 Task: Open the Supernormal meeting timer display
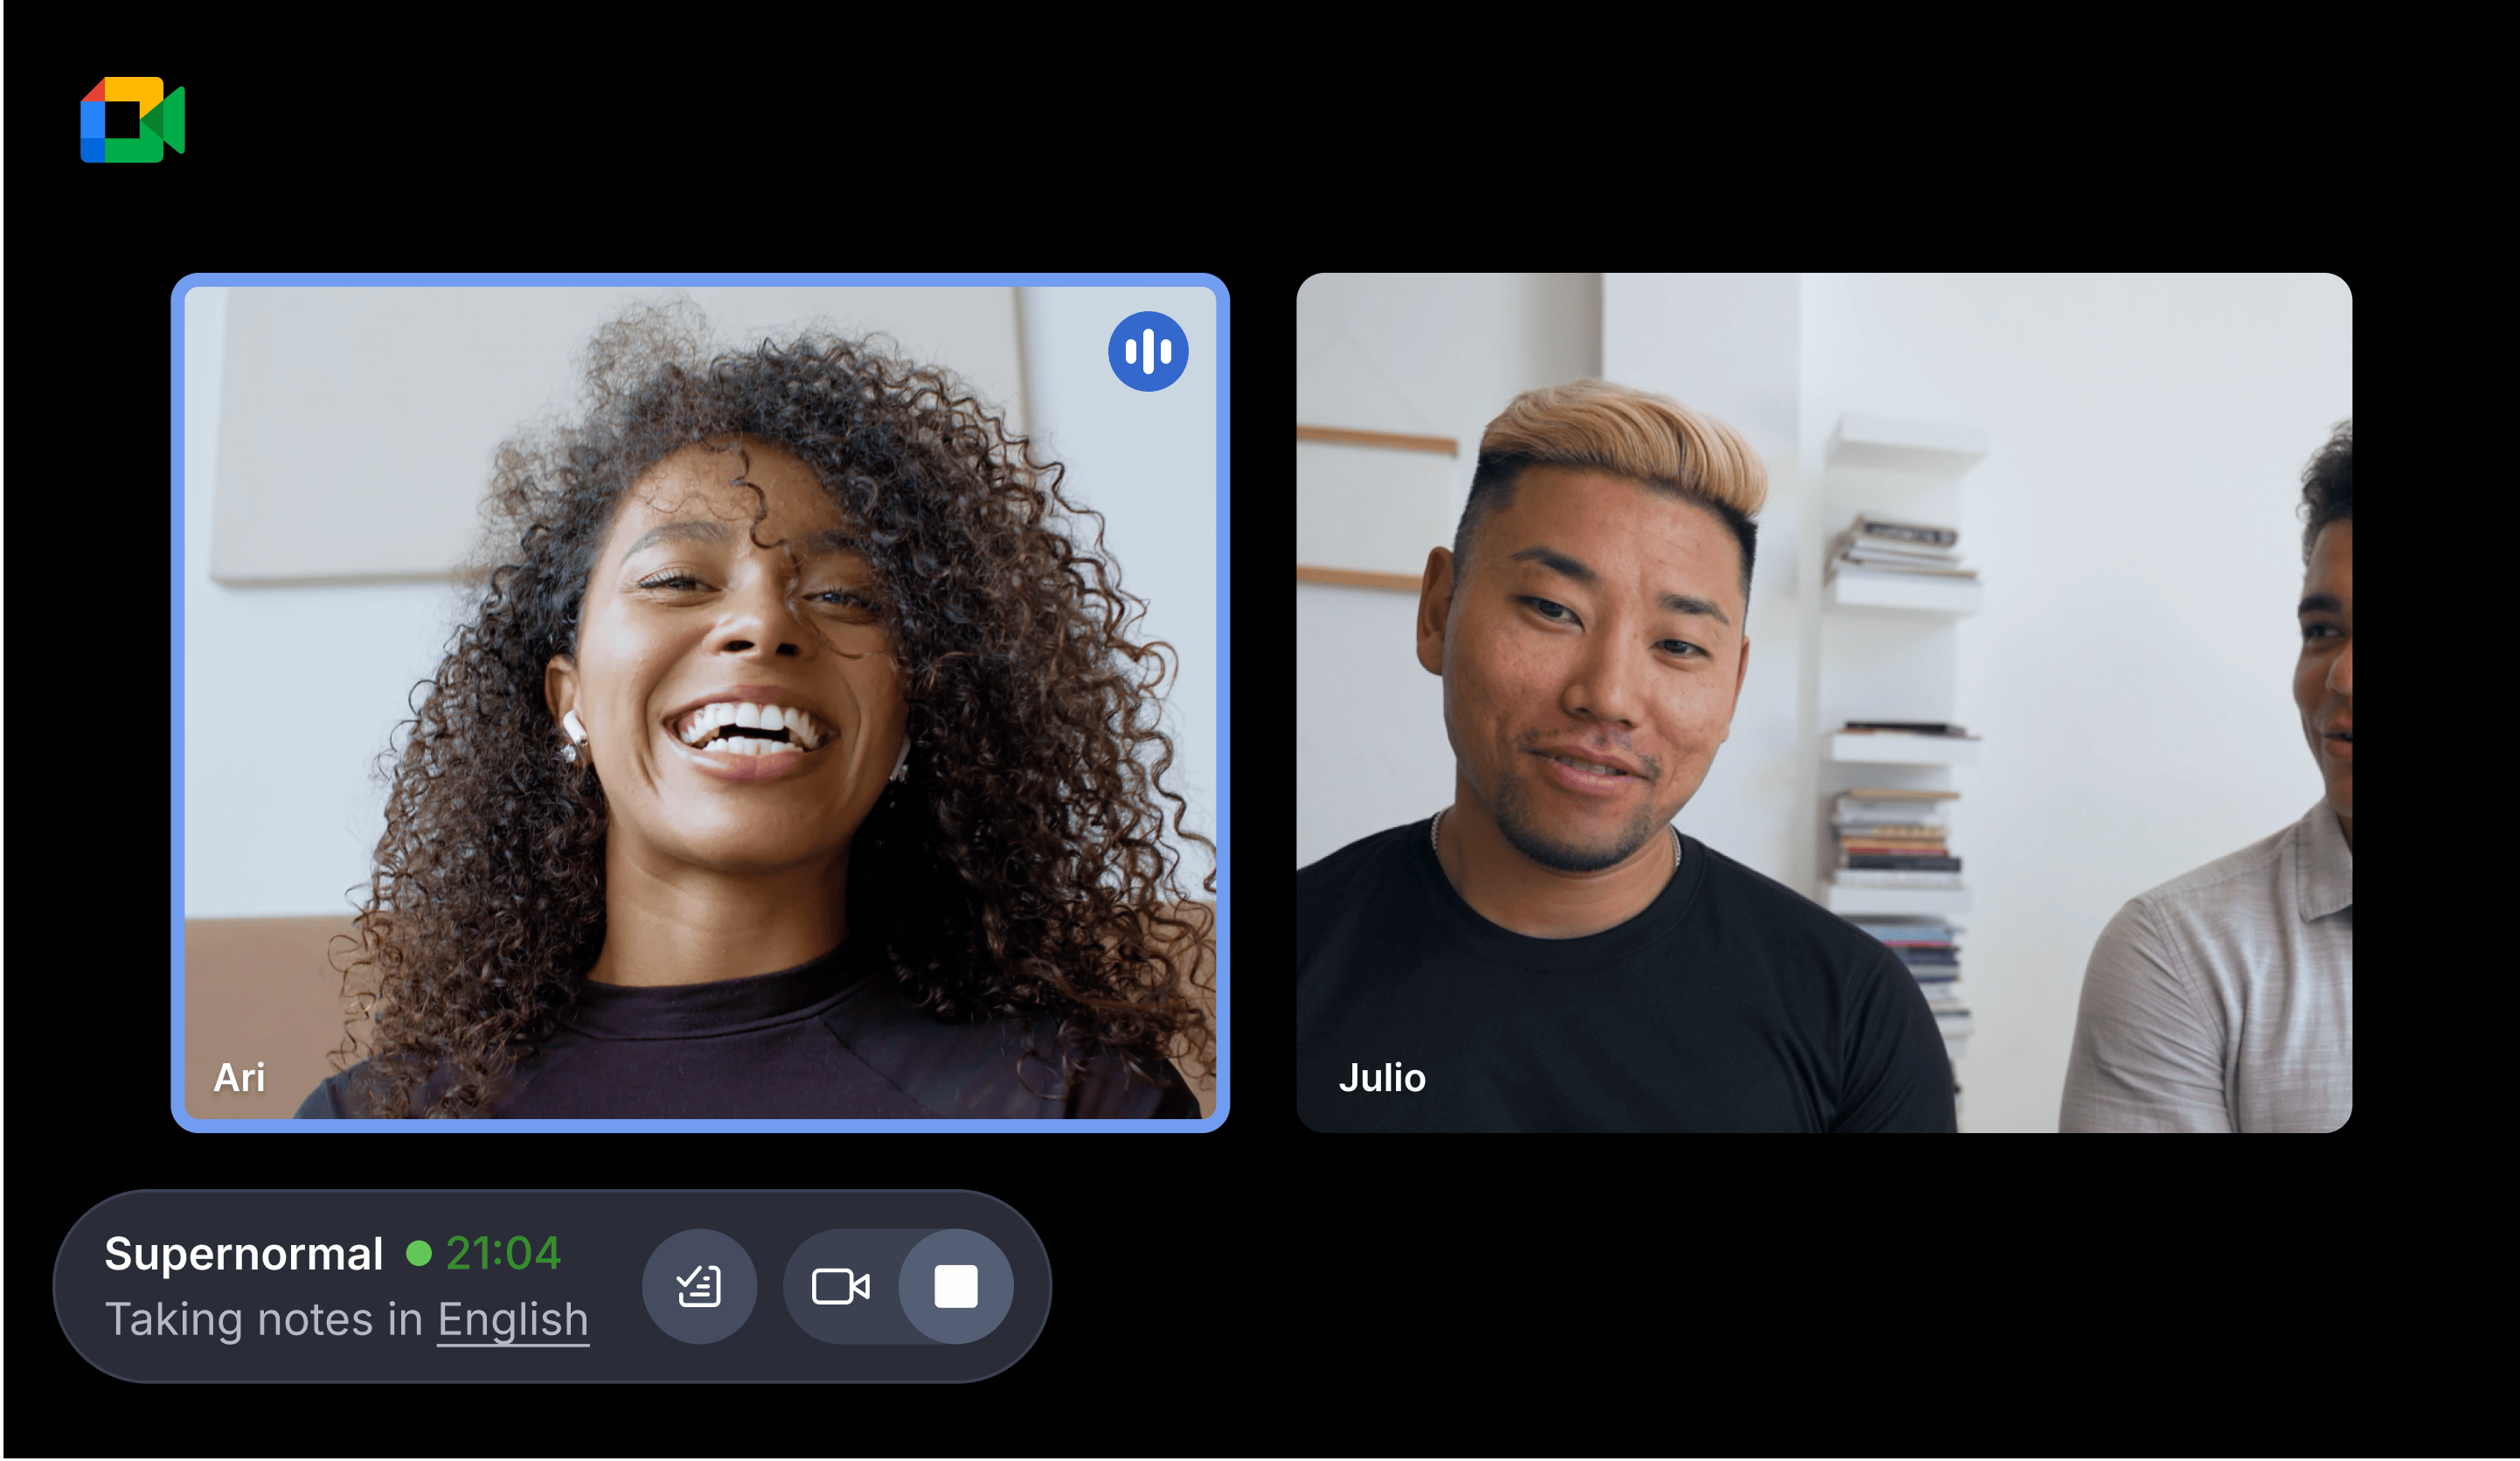(x=503, y=1253)
